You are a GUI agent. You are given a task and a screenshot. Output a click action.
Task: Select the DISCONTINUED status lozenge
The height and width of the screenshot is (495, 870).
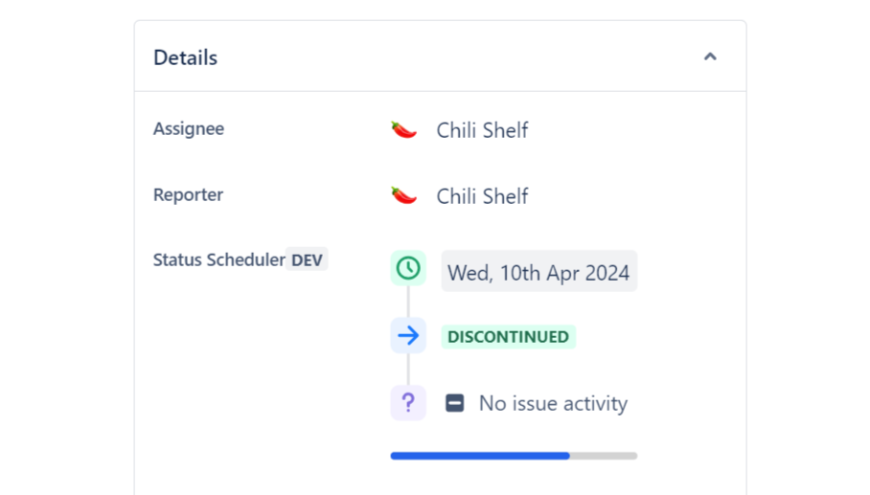point(508,337)
